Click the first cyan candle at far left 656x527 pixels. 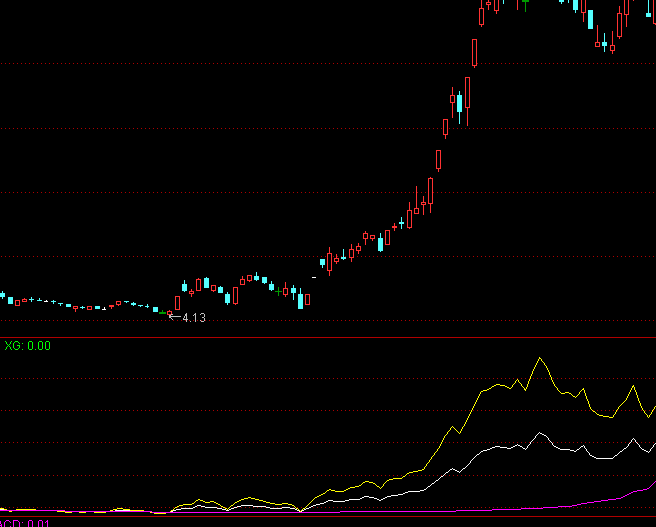[x=3, y=296]
